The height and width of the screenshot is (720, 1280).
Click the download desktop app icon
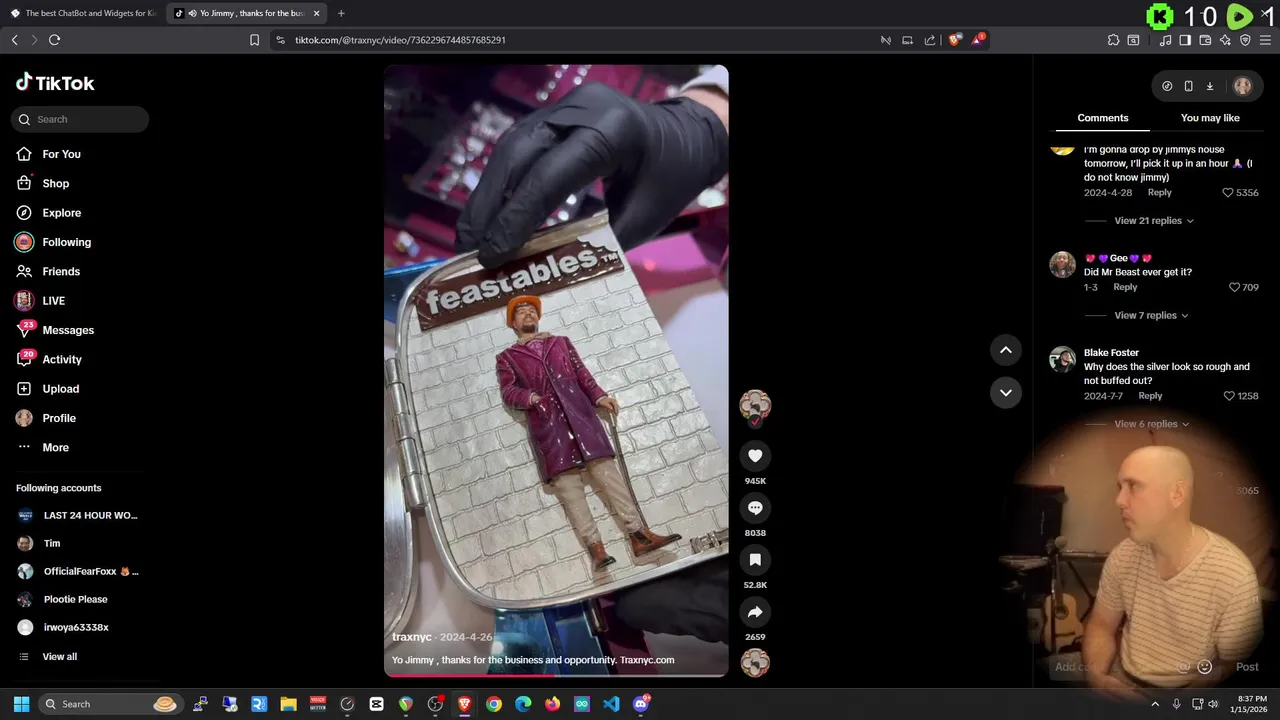pos(1210,86)
